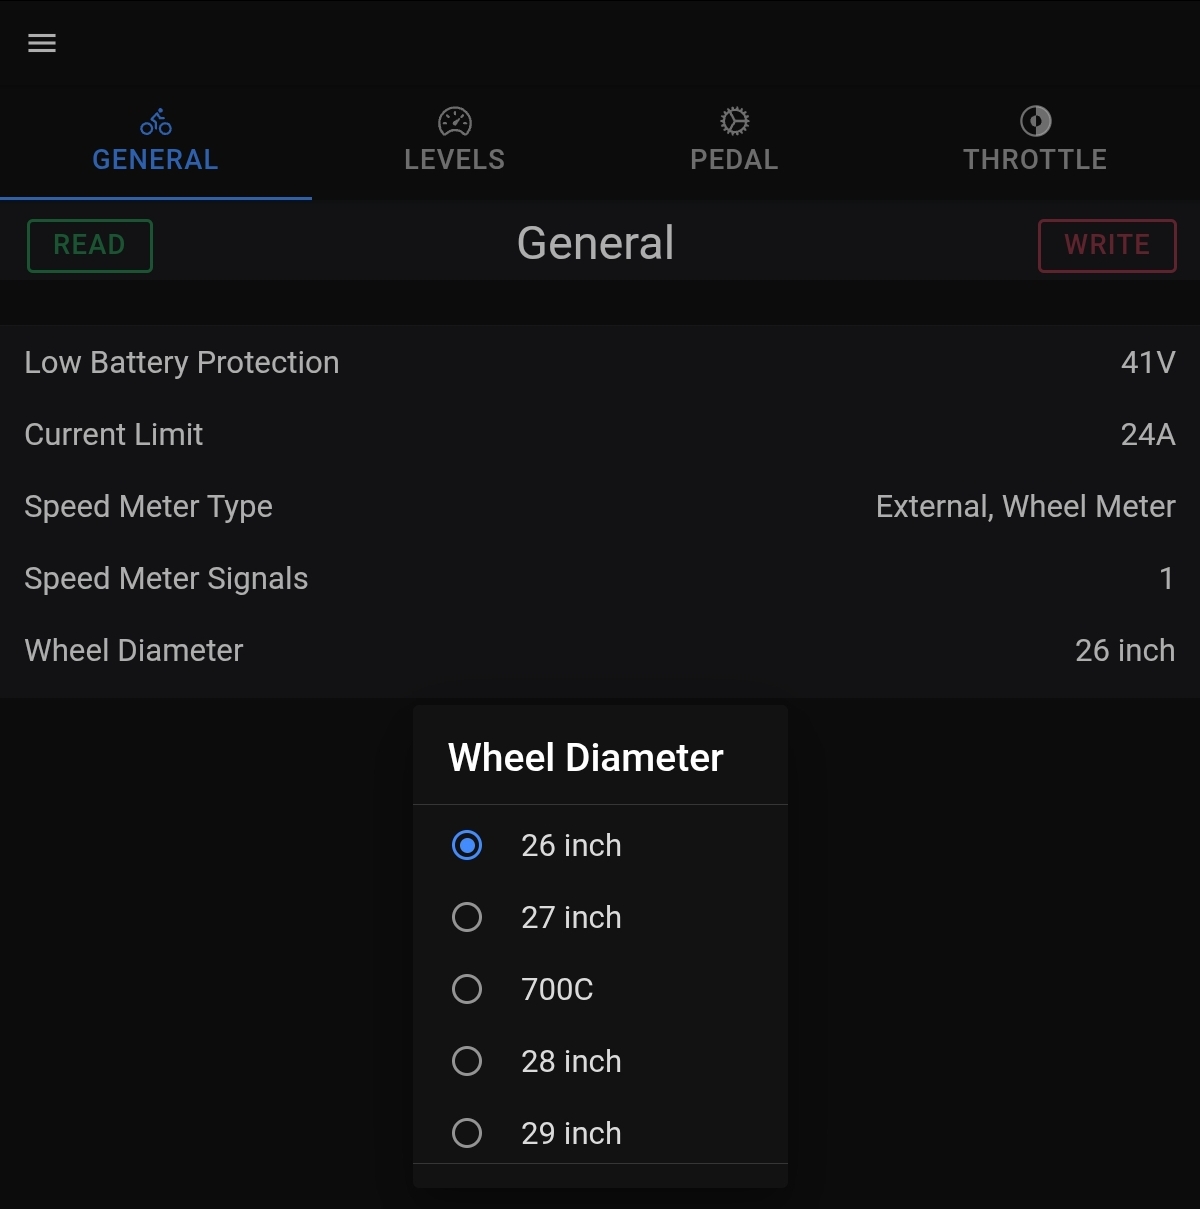Click the Wheel Diameter settings row
This screenshot has height=1209, width=1200.
click(600, 650)
